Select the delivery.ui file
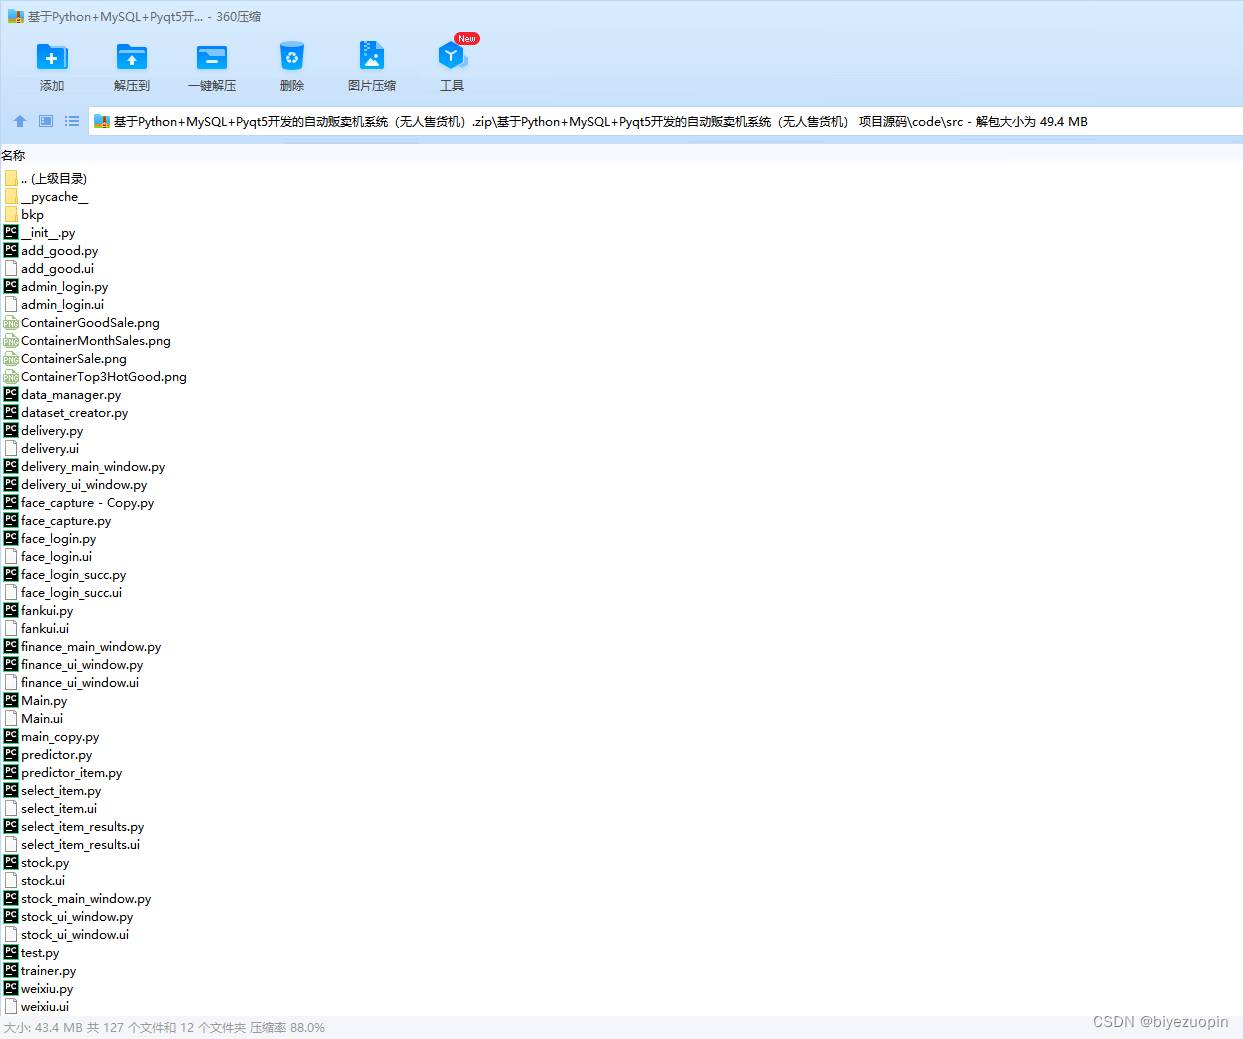The height and width of the screenshot is (1039, 1243). click(x=42, y=448)
